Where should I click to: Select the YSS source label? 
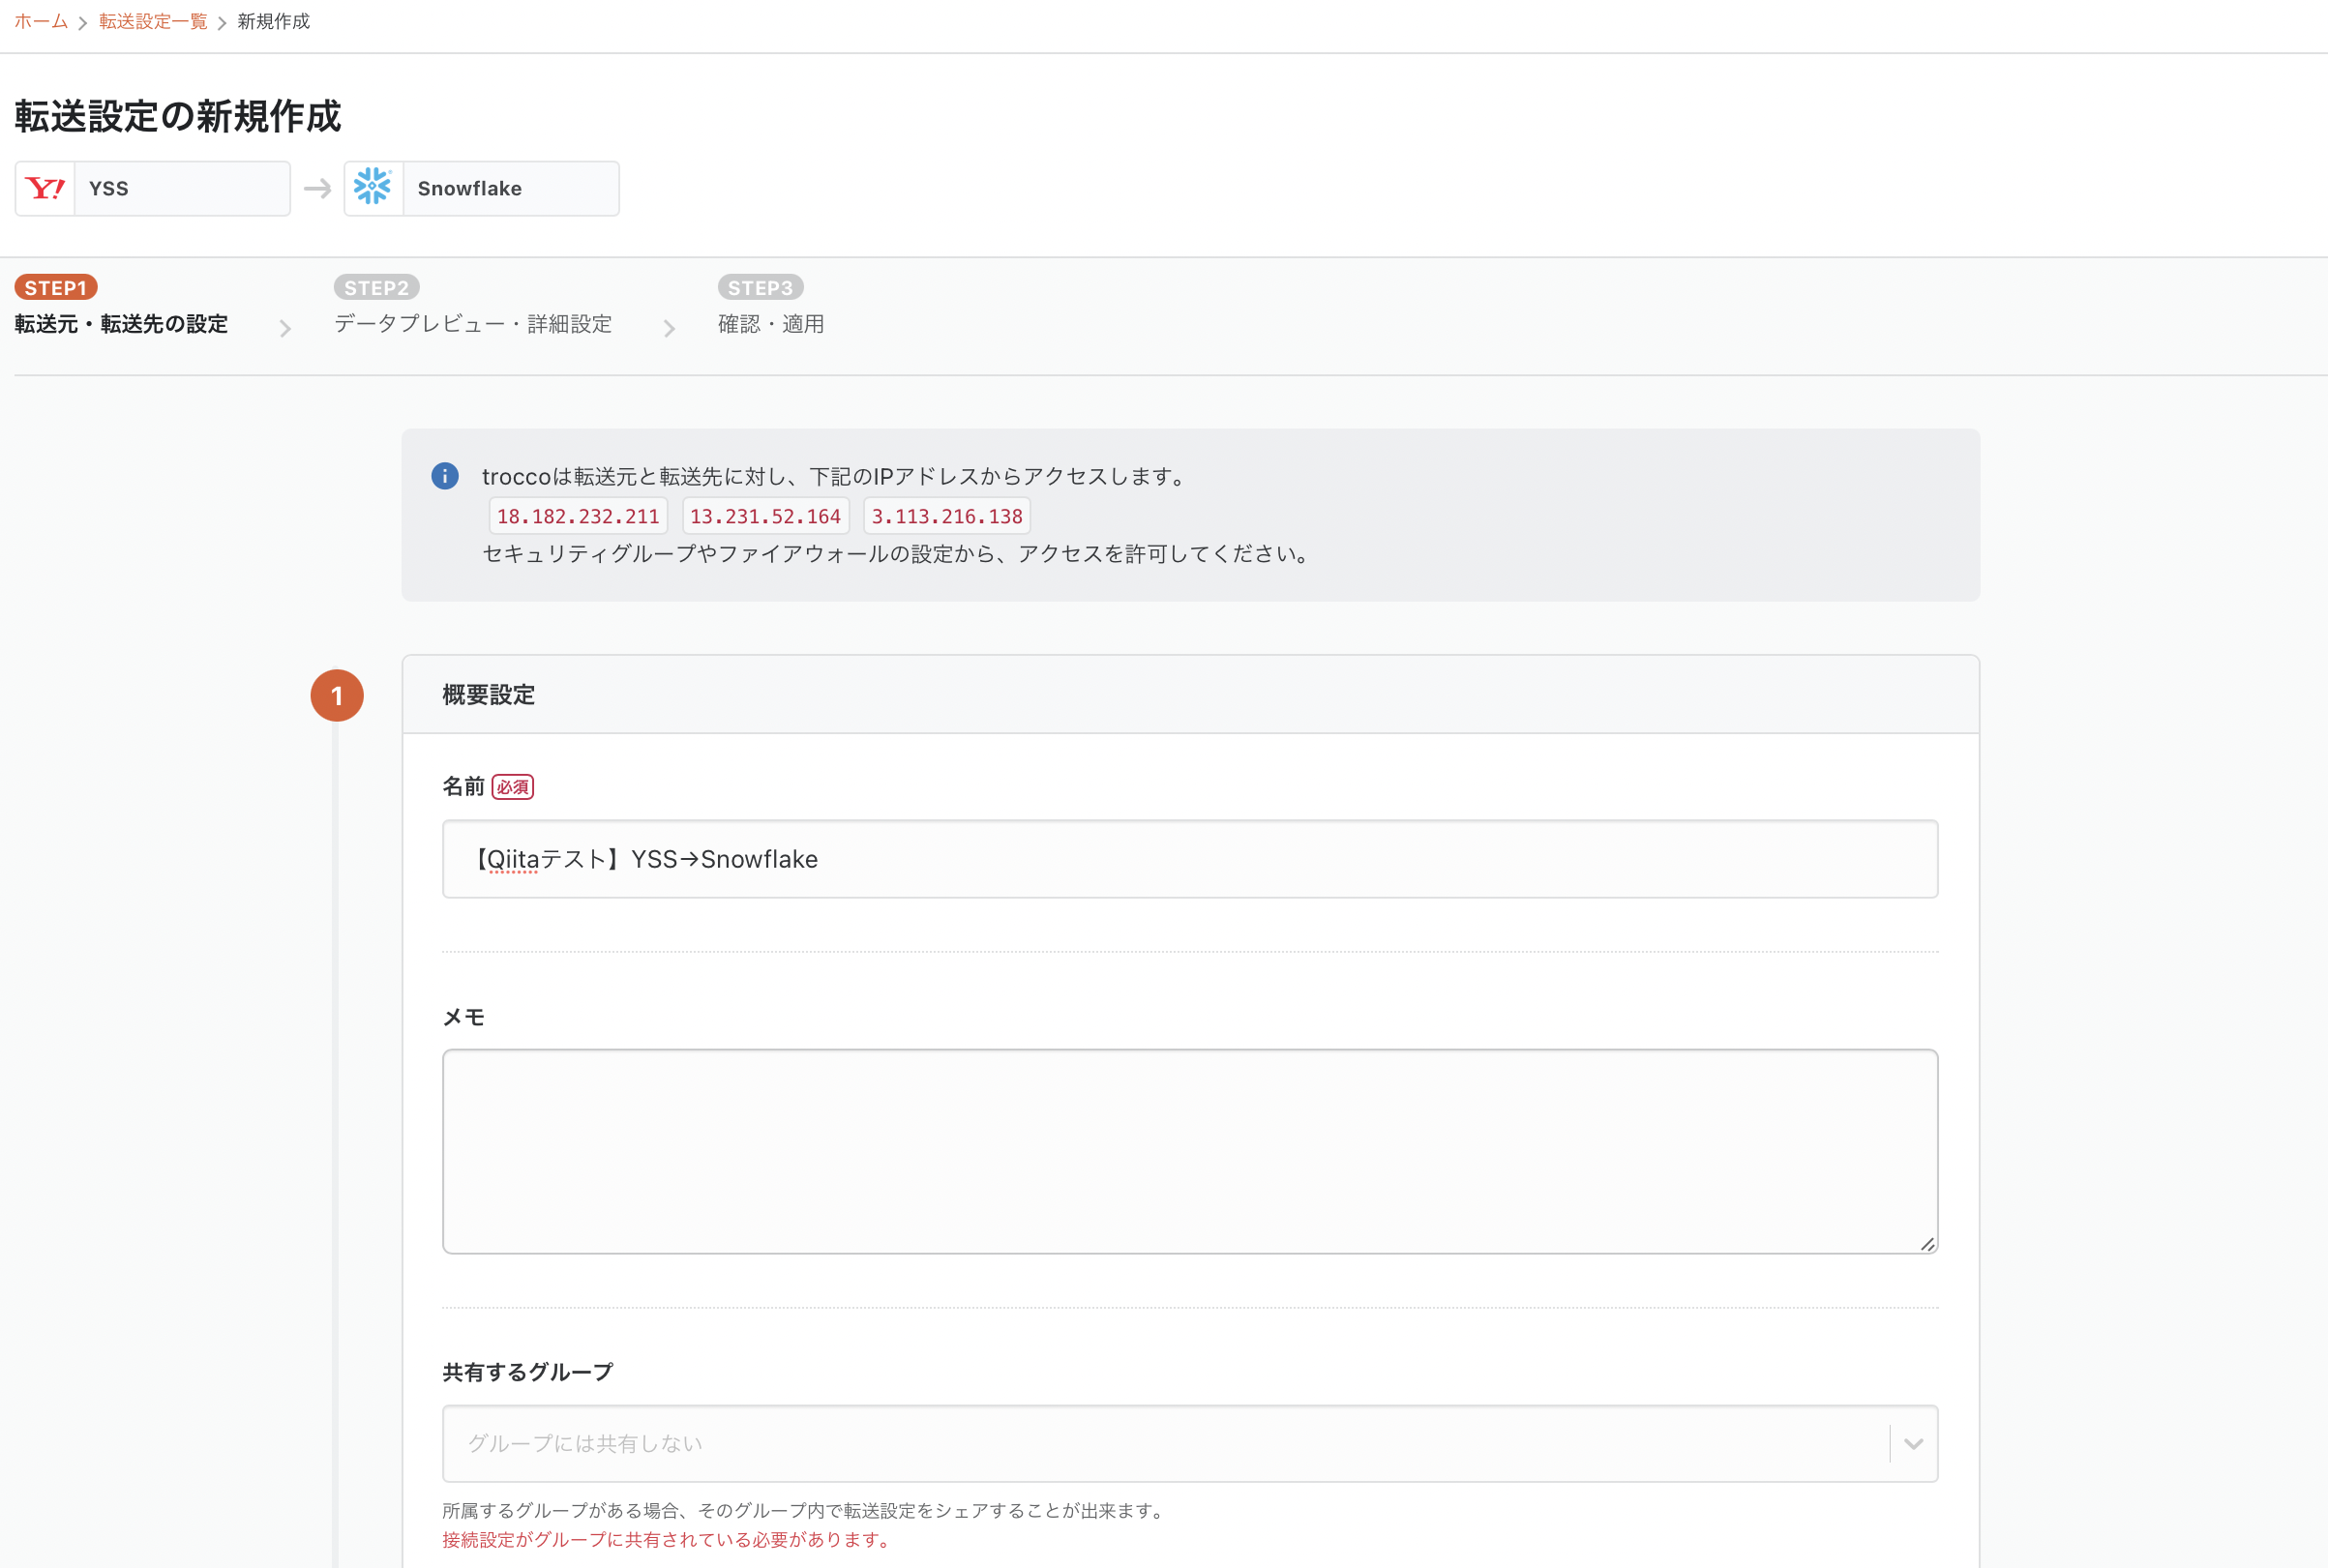point(109,189)
